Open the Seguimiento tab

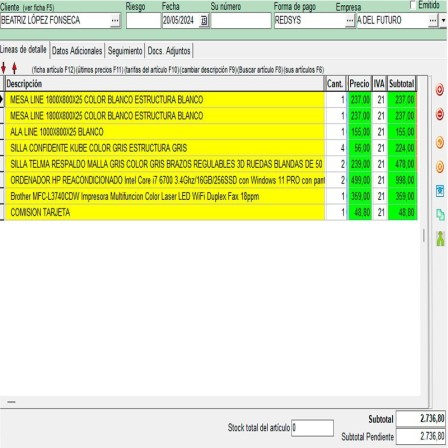(125, 51)
